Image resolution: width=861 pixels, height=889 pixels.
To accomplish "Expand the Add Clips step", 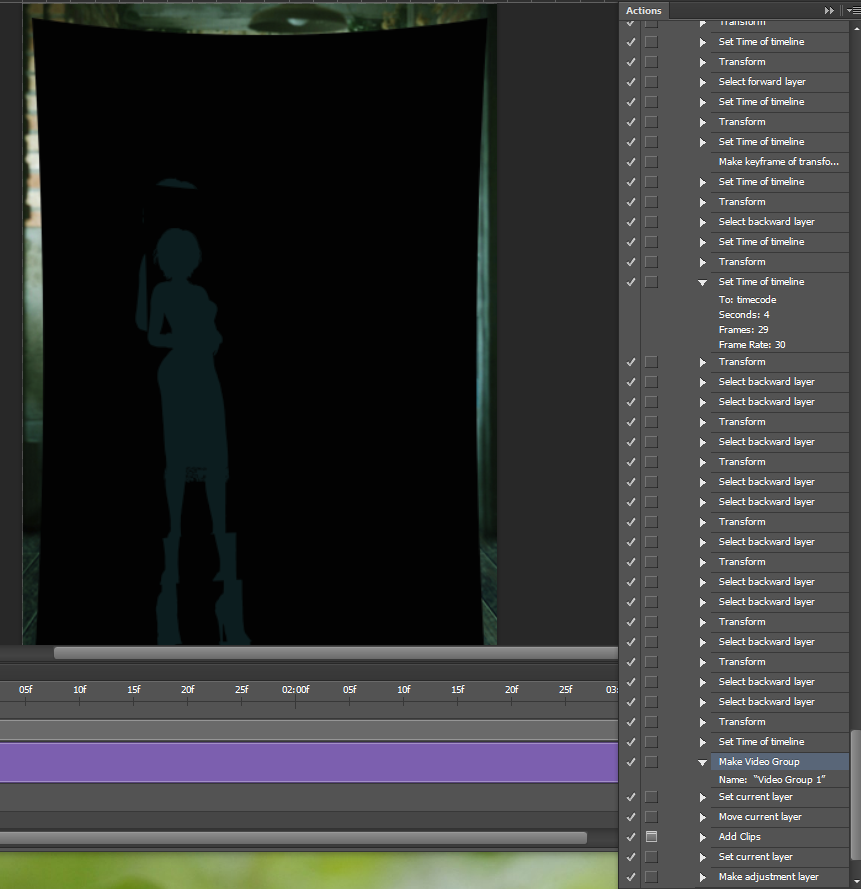I will (702, 837).
